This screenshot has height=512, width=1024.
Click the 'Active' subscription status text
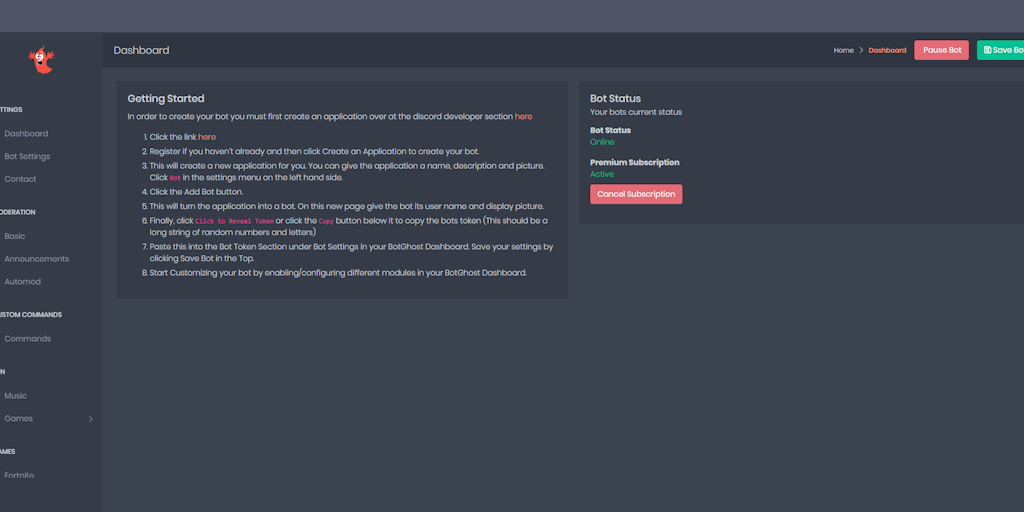pos(601,174)
